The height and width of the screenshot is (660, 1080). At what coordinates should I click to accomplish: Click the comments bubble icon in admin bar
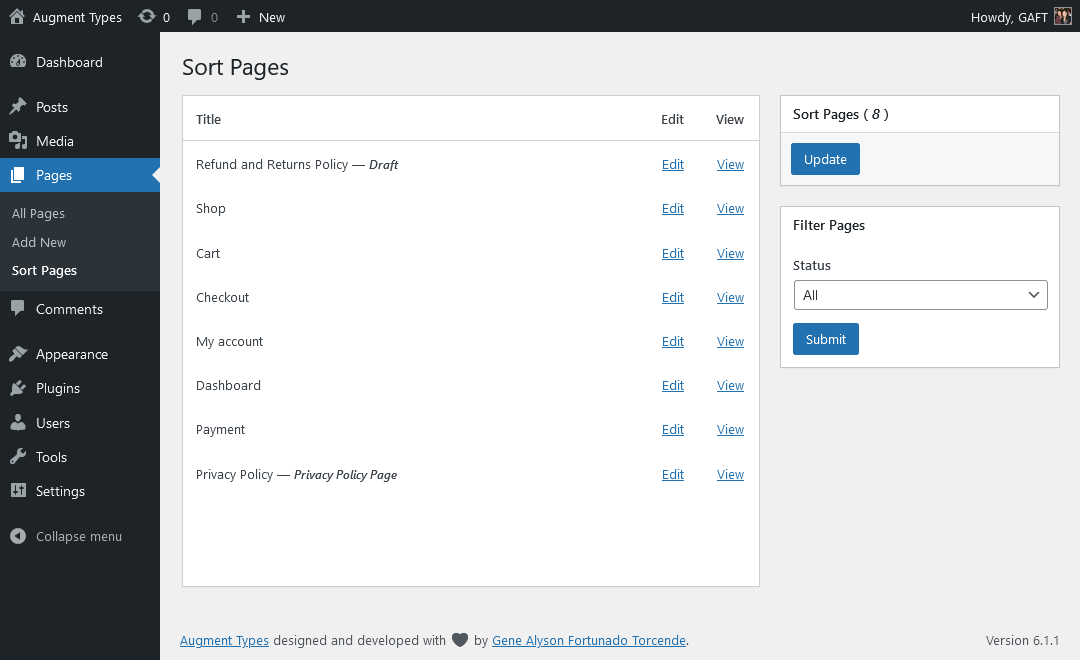(x=195, y=17)
